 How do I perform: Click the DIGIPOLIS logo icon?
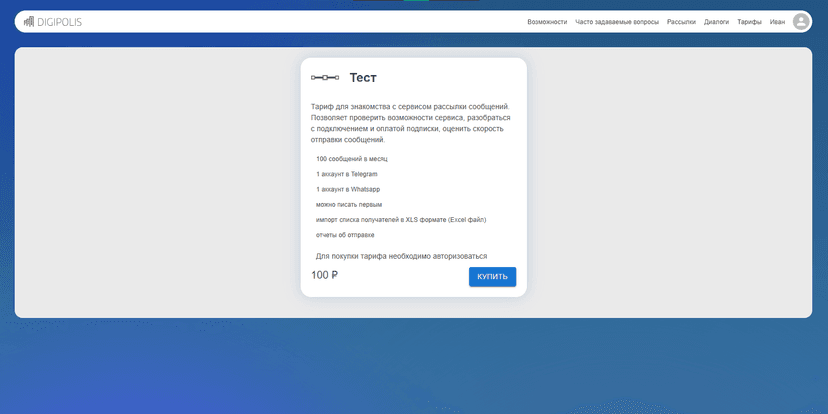point(28,21)
